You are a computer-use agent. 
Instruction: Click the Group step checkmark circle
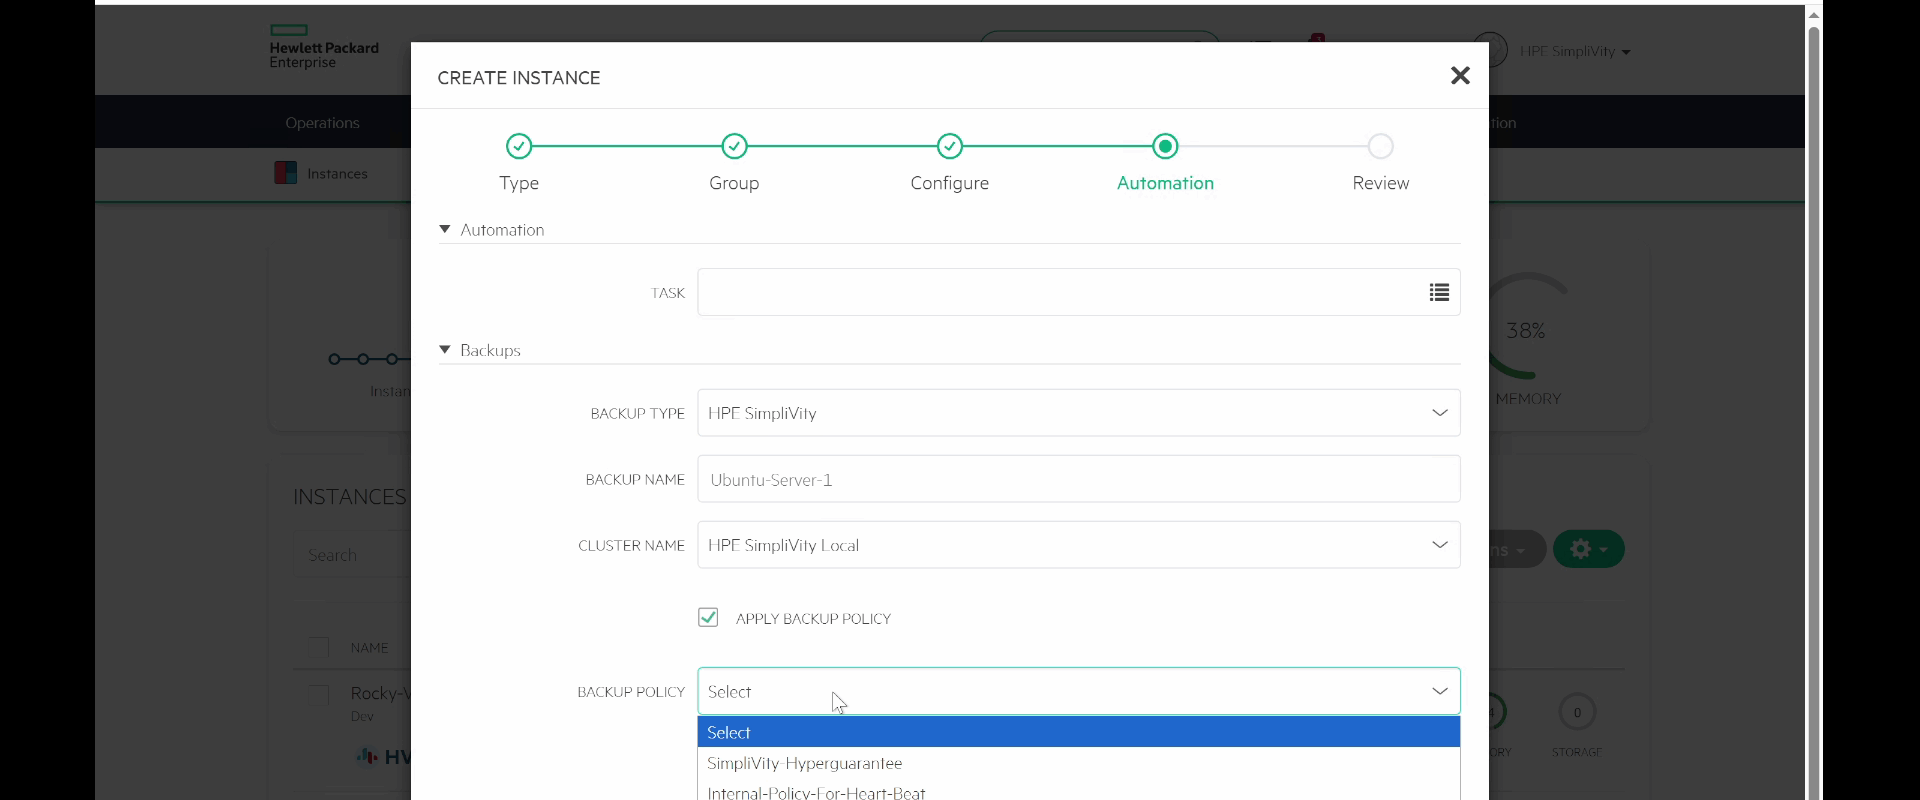point(734,147)
